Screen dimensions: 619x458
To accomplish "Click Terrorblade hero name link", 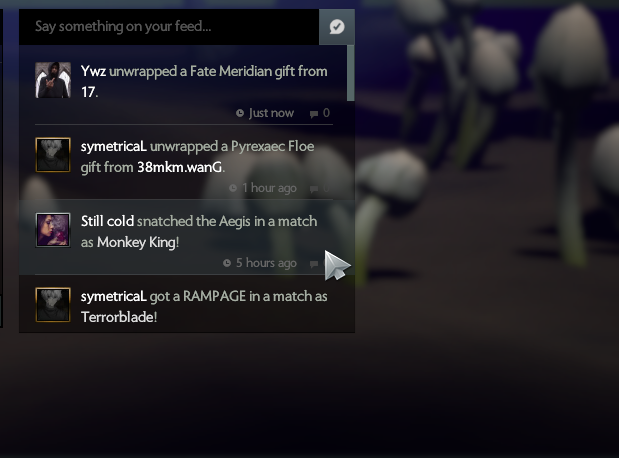I will (118, 317).
